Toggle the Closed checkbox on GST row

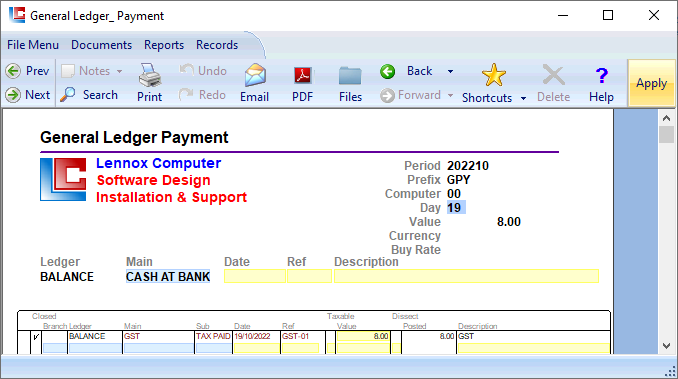coord(36,337)
